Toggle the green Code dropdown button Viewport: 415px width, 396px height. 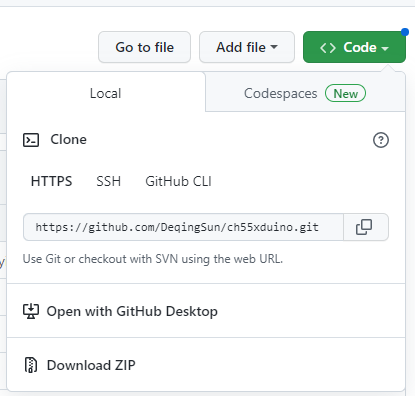[354, 47]
